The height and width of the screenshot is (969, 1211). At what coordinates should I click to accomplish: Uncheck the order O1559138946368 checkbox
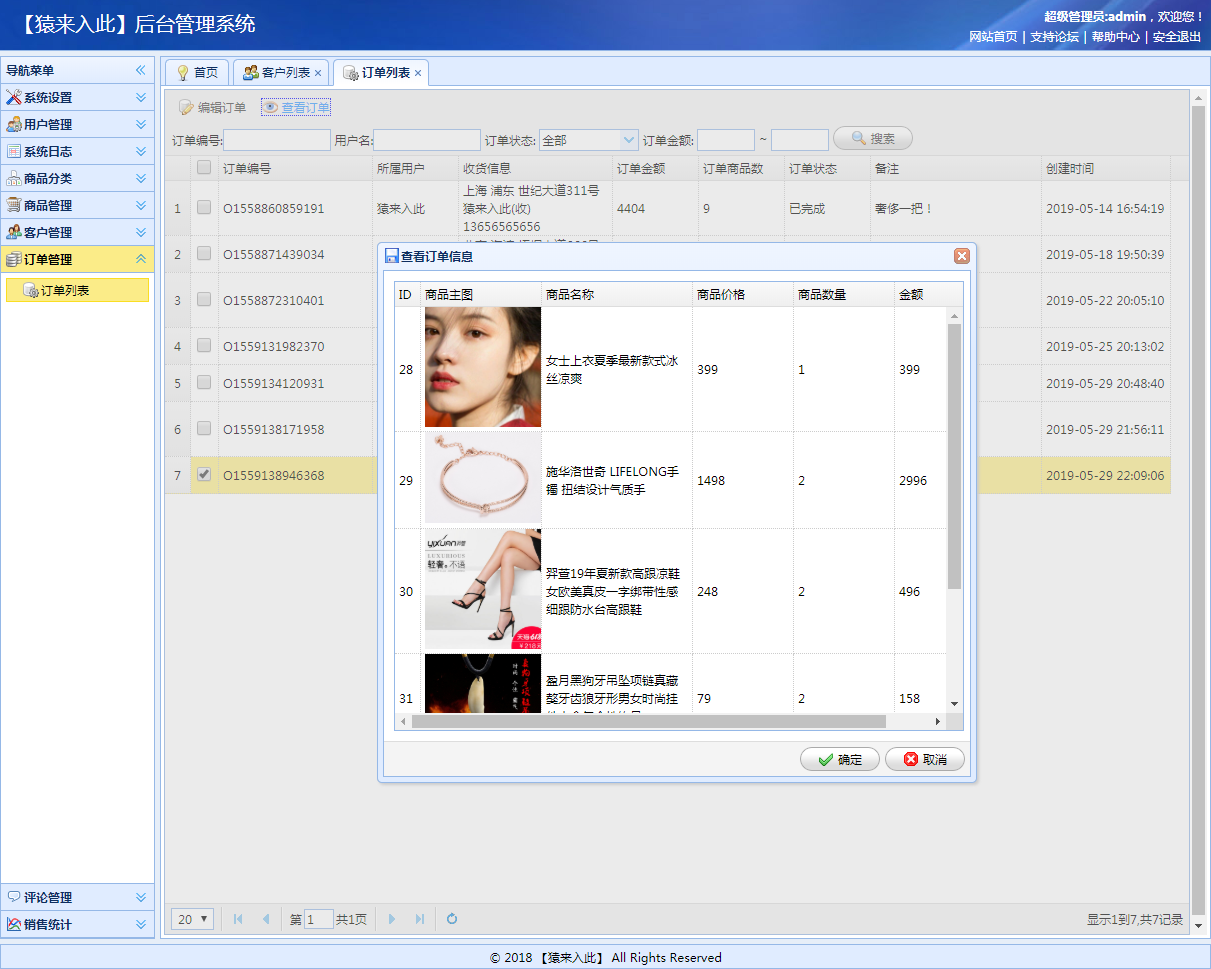[x=204, y=475]
